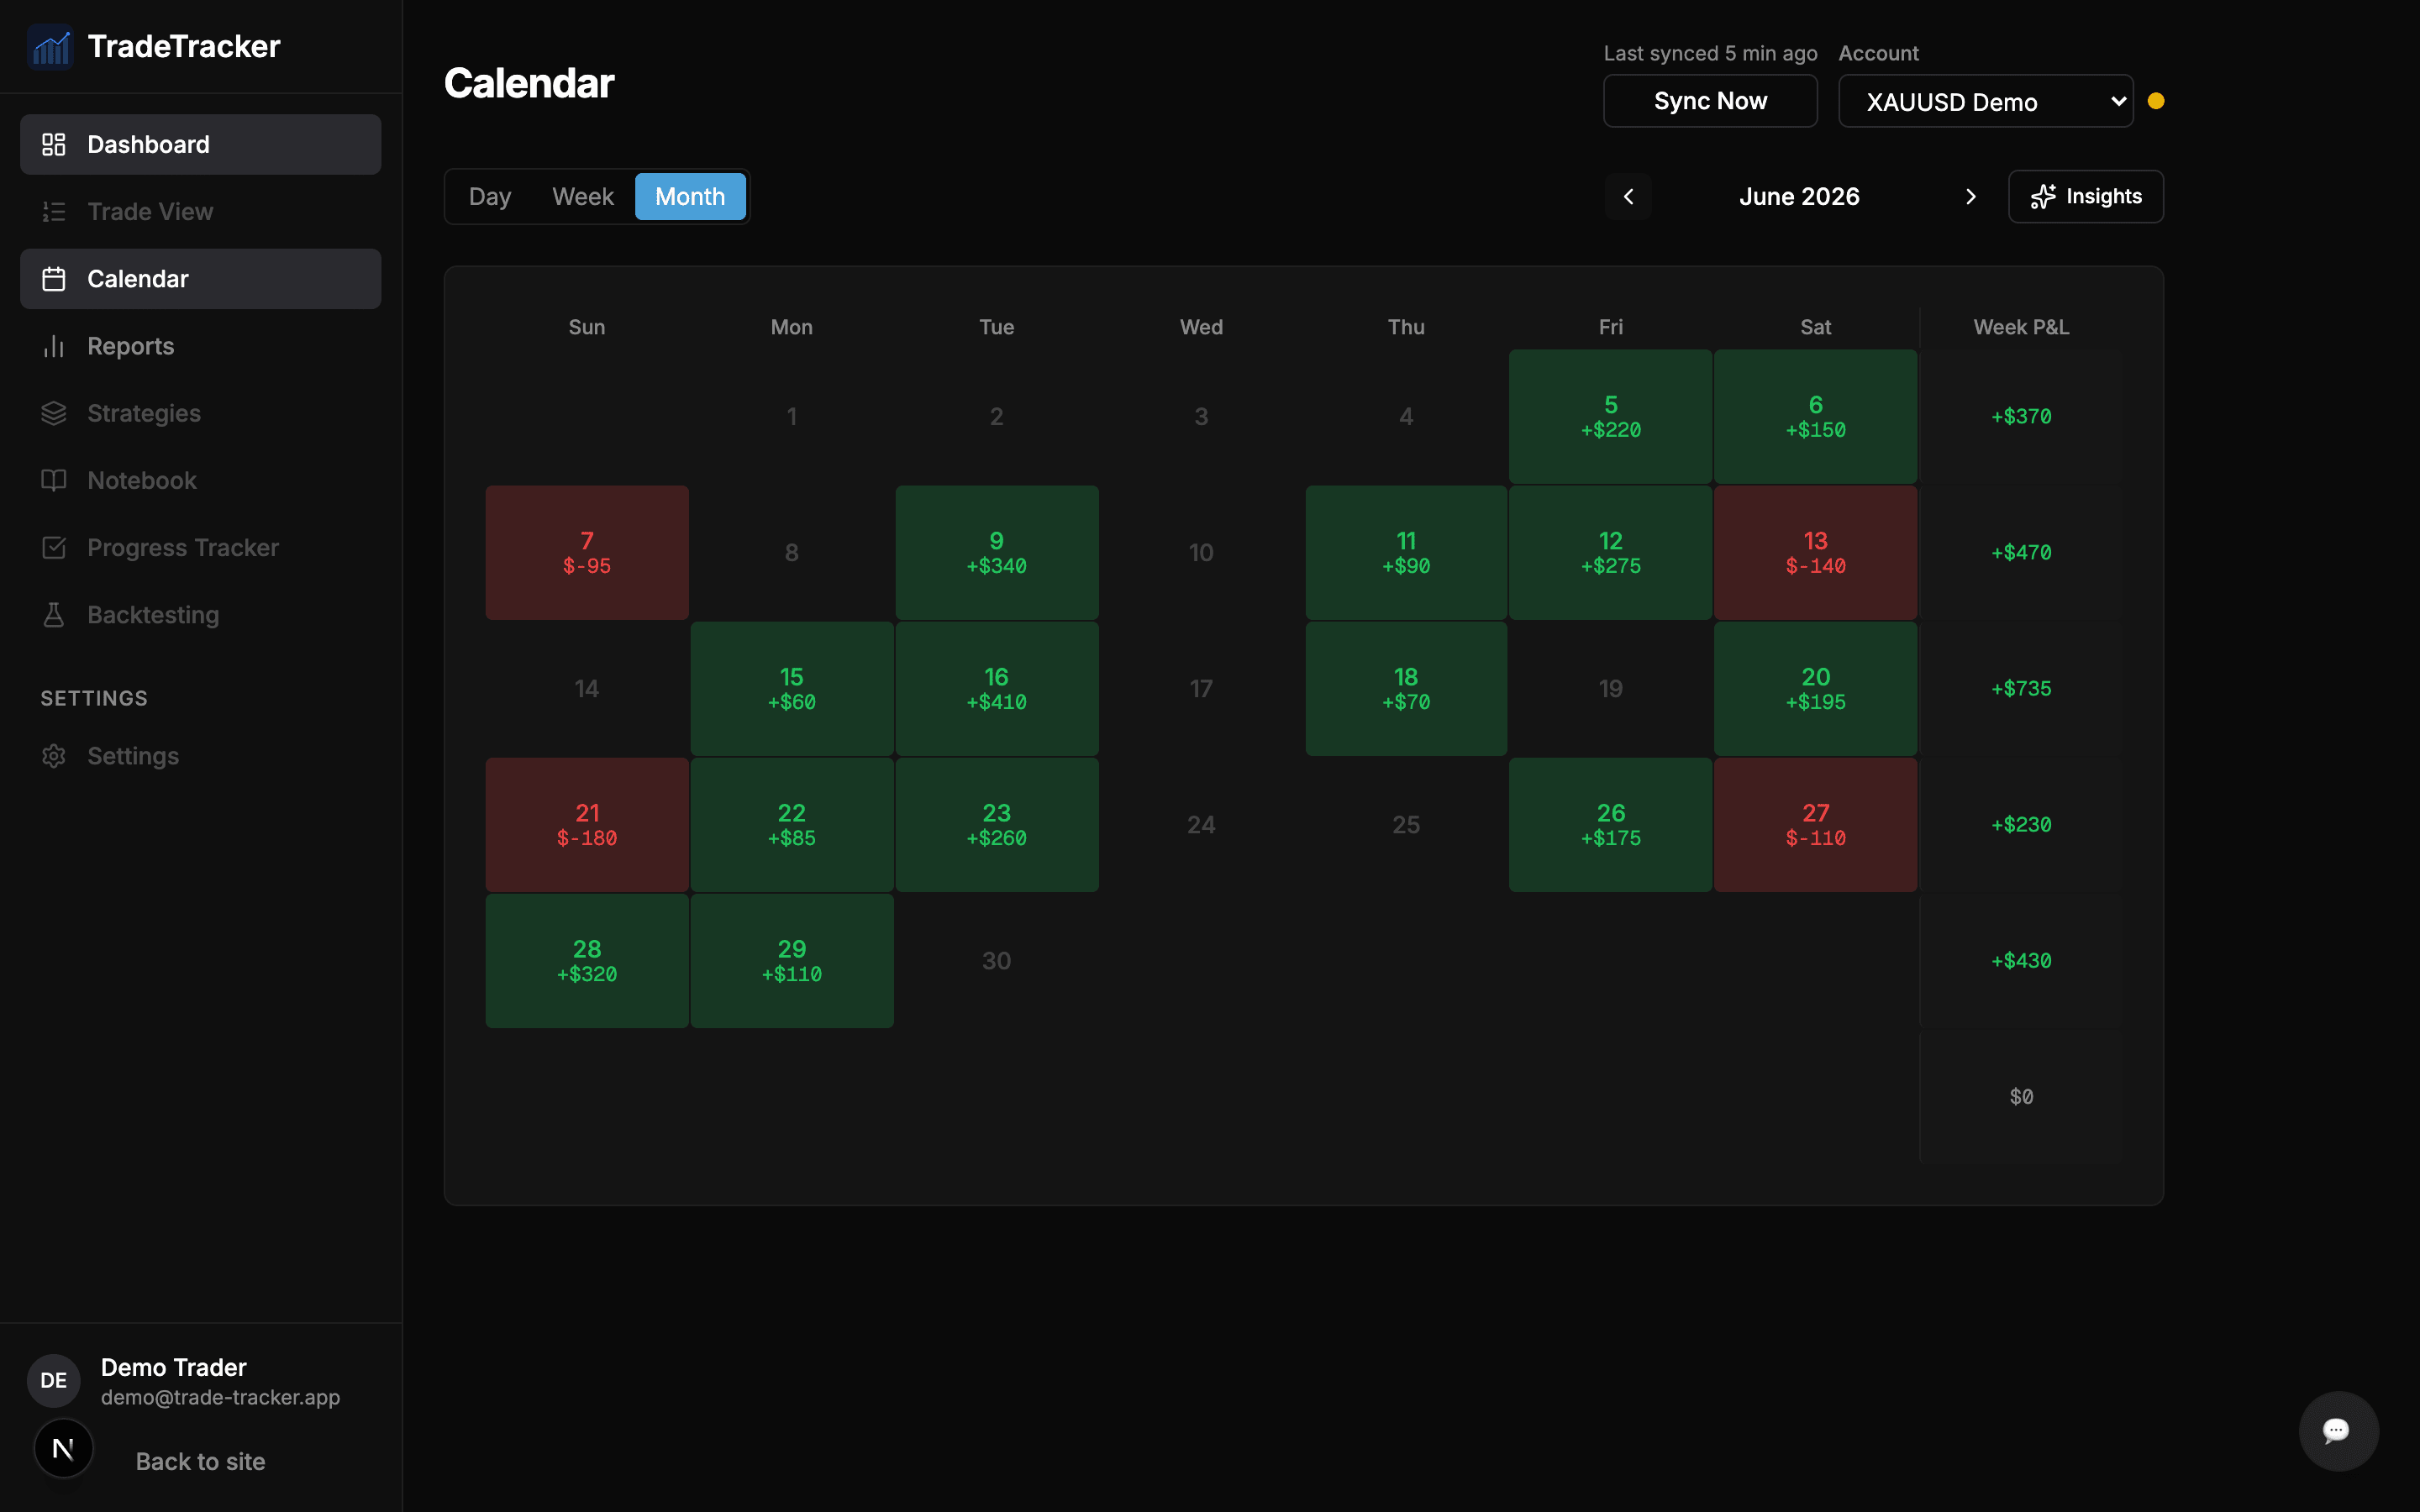Open June 29 cell with +$110
Image resolution: width=2420 pixels, height=1512 pixels.
pos(792,961)
